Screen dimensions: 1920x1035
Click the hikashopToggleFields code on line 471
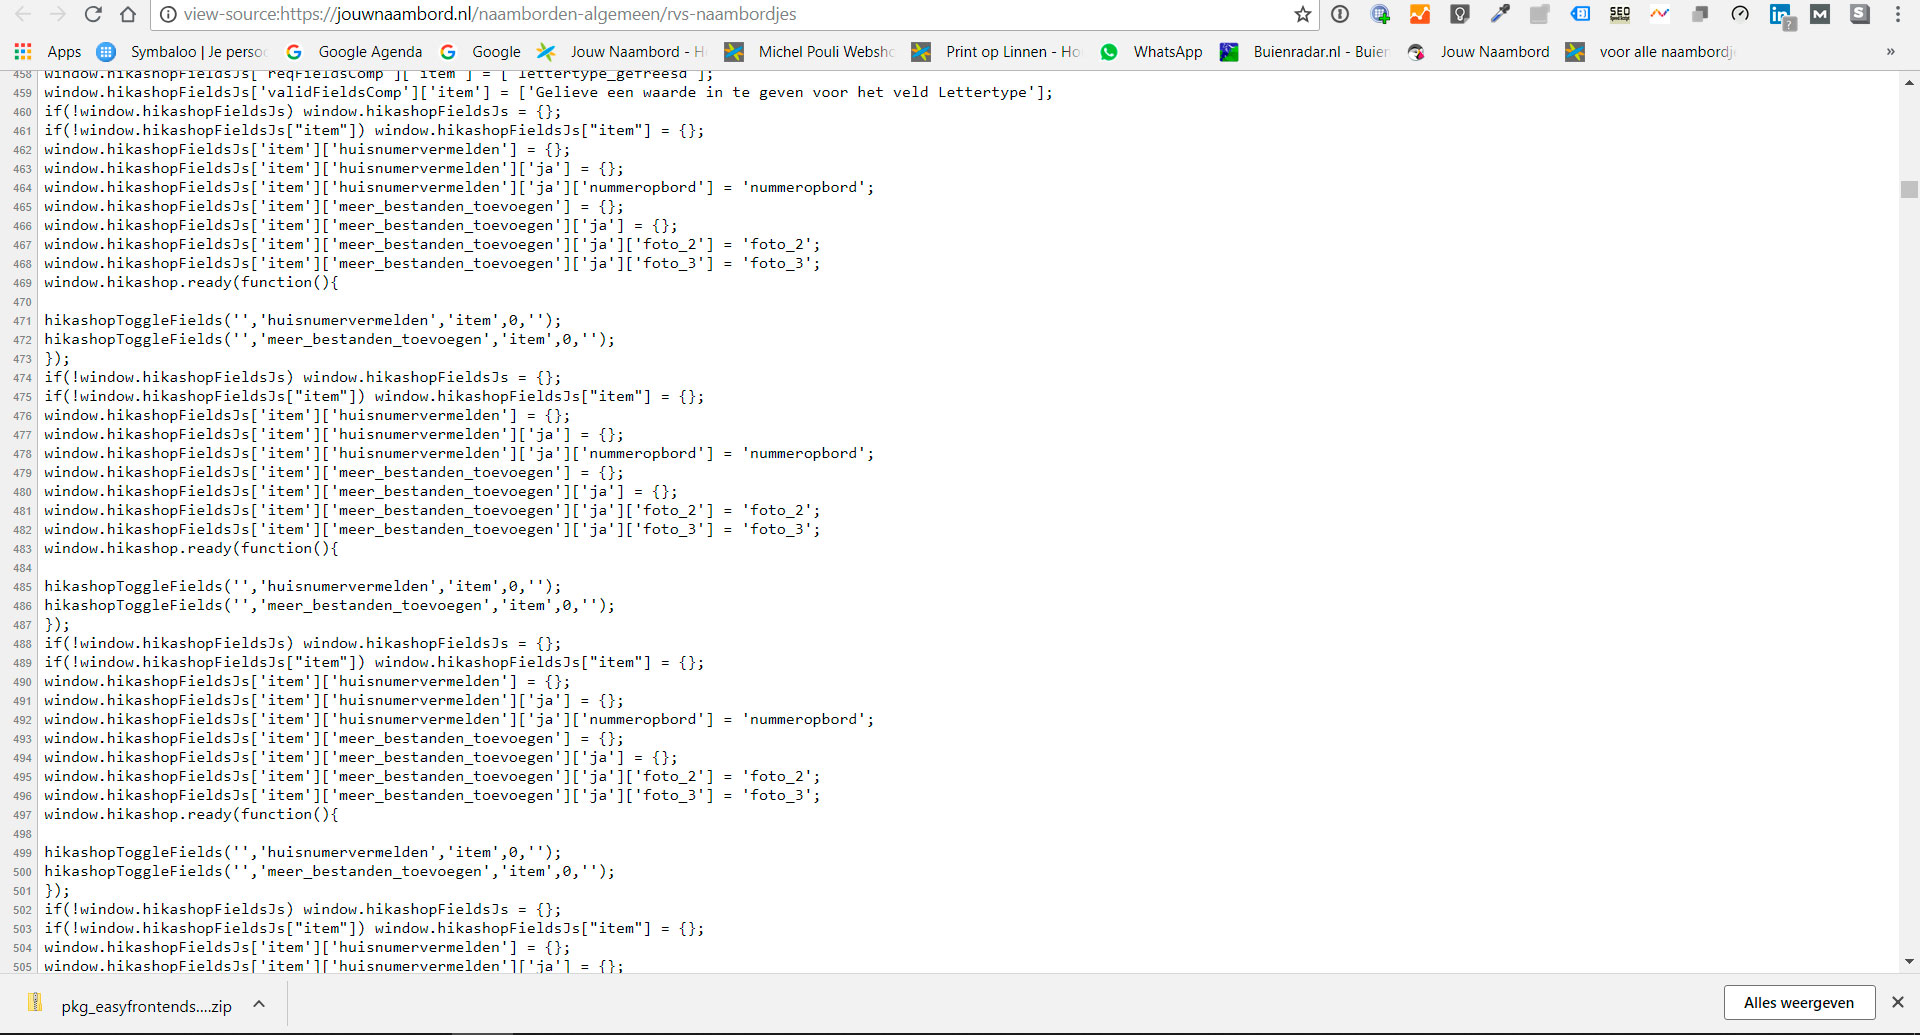303,320
